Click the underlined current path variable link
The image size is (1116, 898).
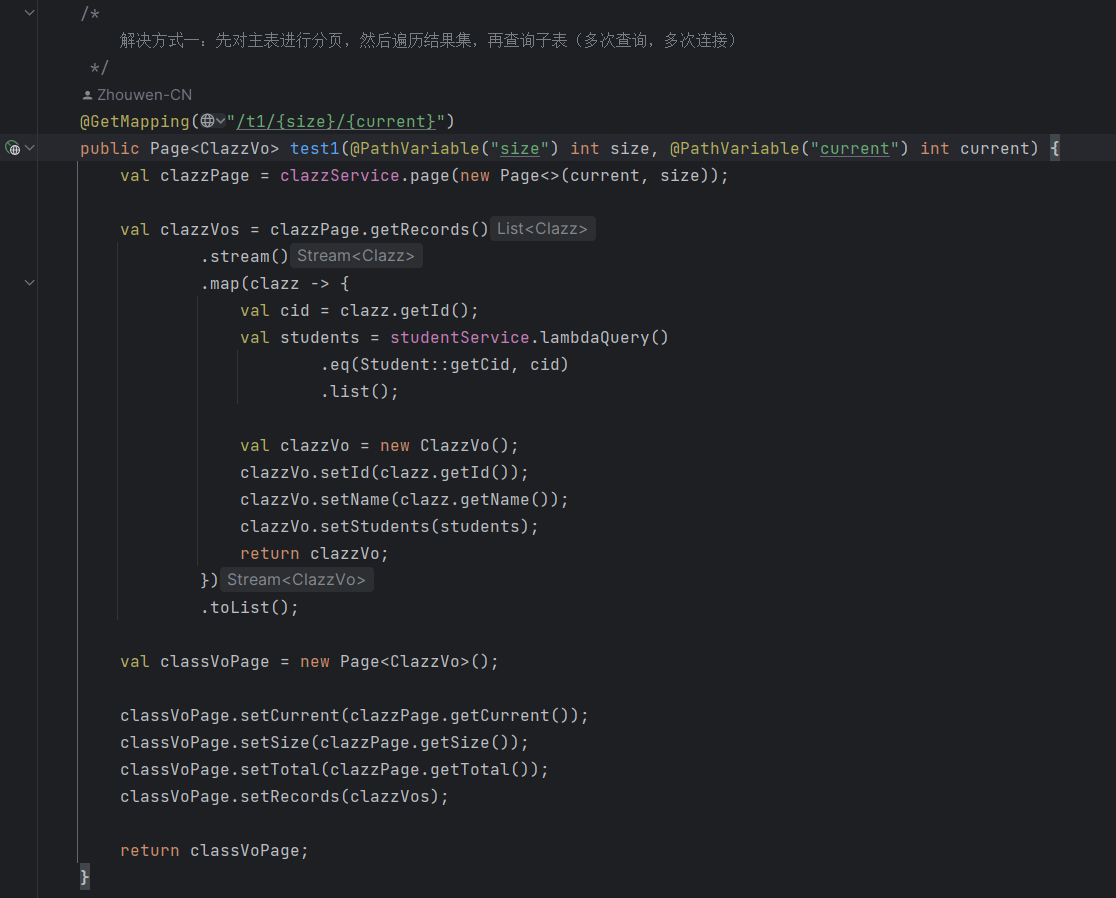pos(855,147)
